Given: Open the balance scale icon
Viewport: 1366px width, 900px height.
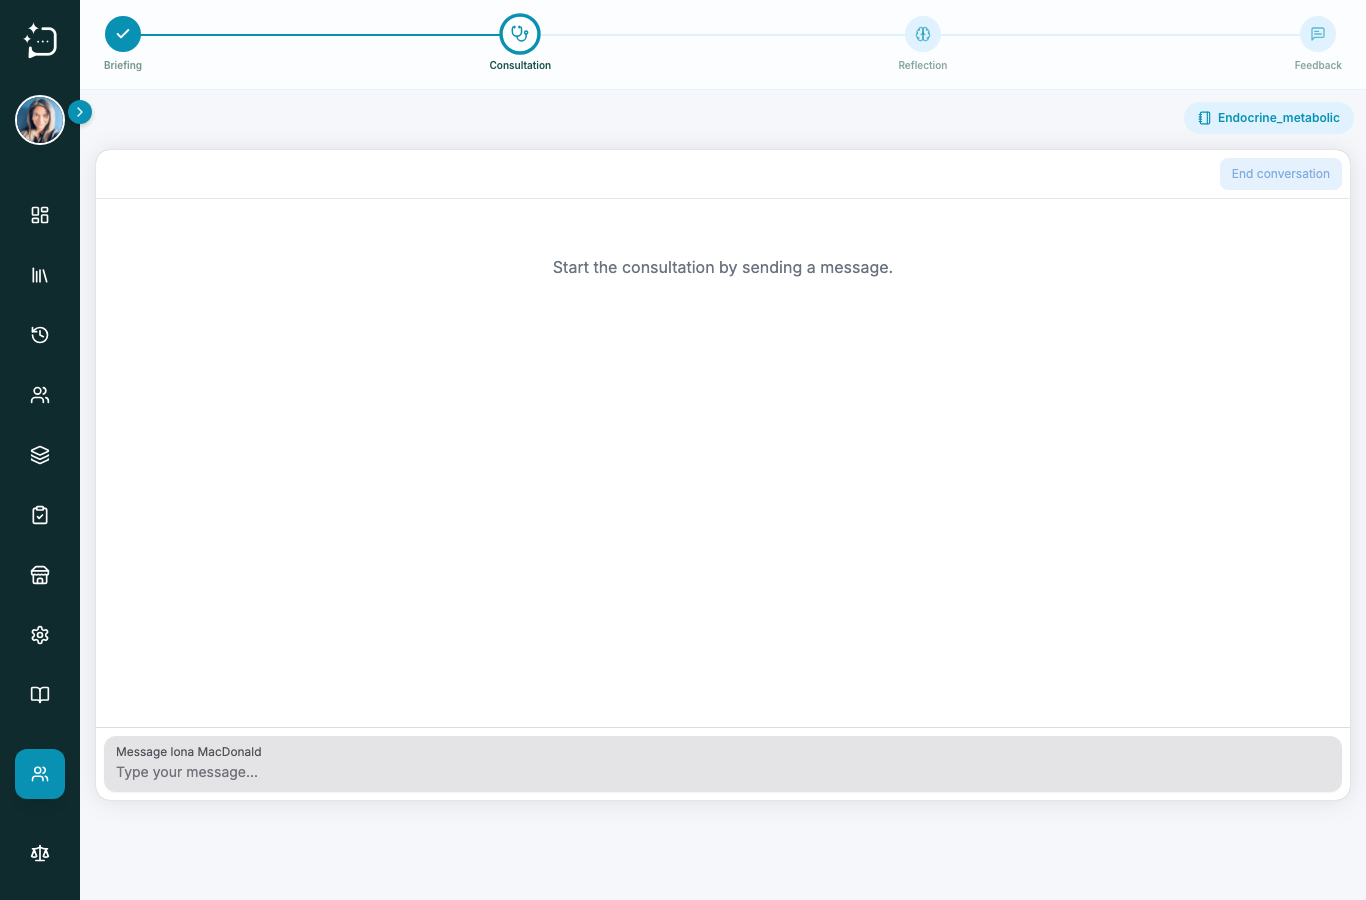Looking at the screenshot, I should [40, 853].
